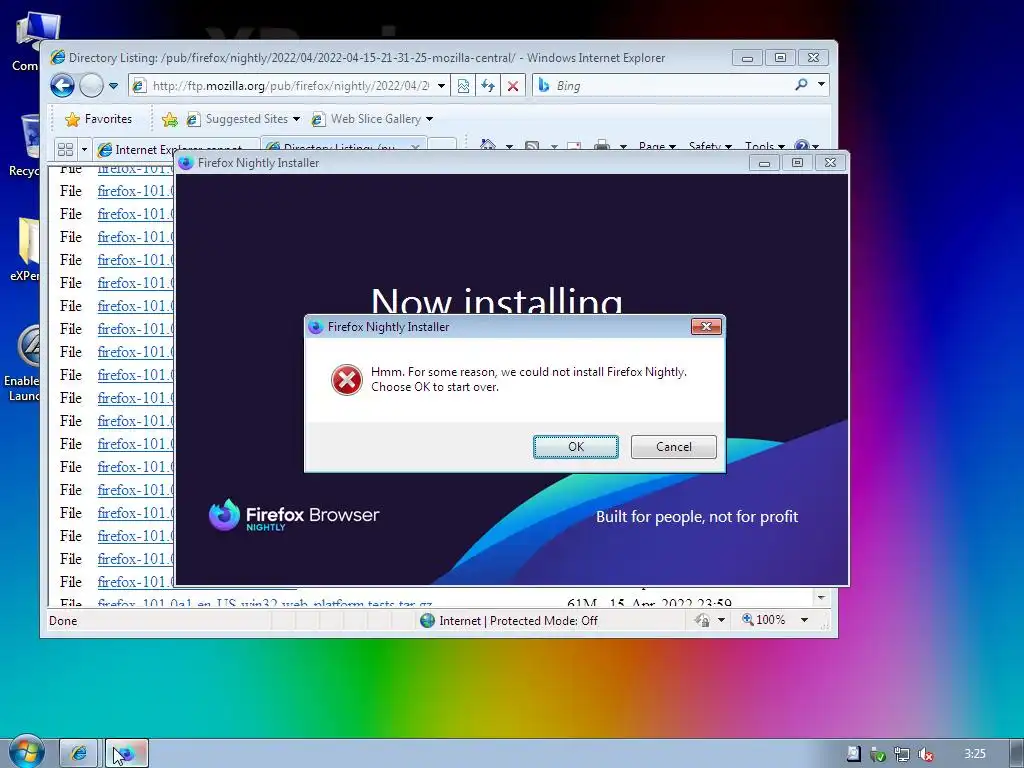Click 'Built for people, not for profit' text

coord(697,517)
